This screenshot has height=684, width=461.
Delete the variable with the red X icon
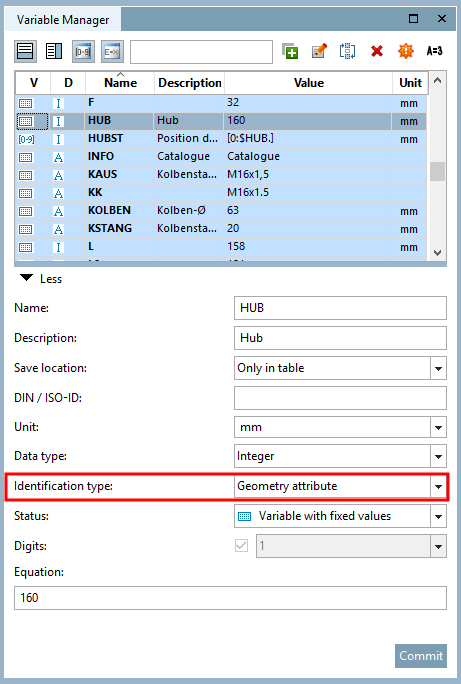point(377,51)
